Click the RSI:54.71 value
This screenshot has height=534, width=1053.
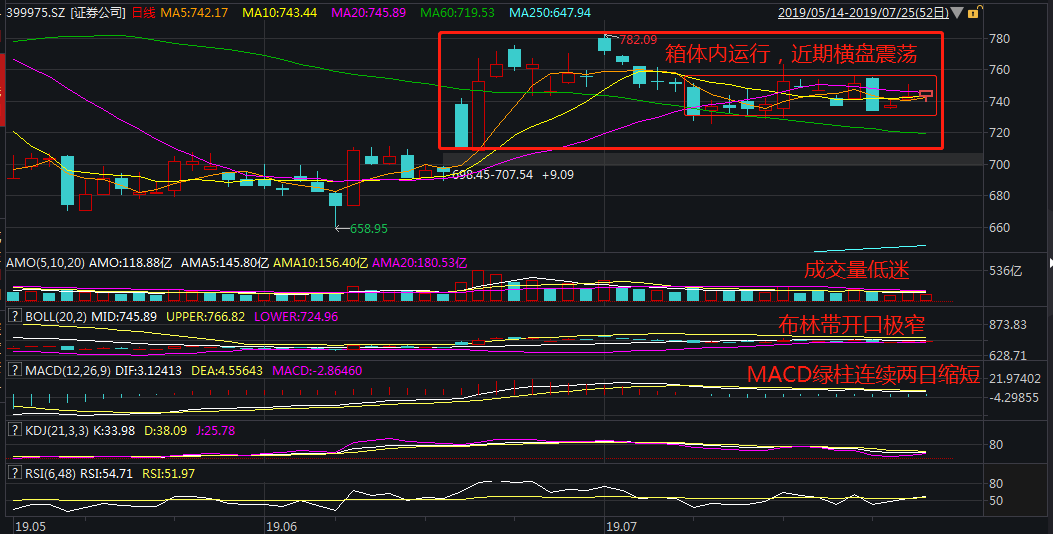106,474
